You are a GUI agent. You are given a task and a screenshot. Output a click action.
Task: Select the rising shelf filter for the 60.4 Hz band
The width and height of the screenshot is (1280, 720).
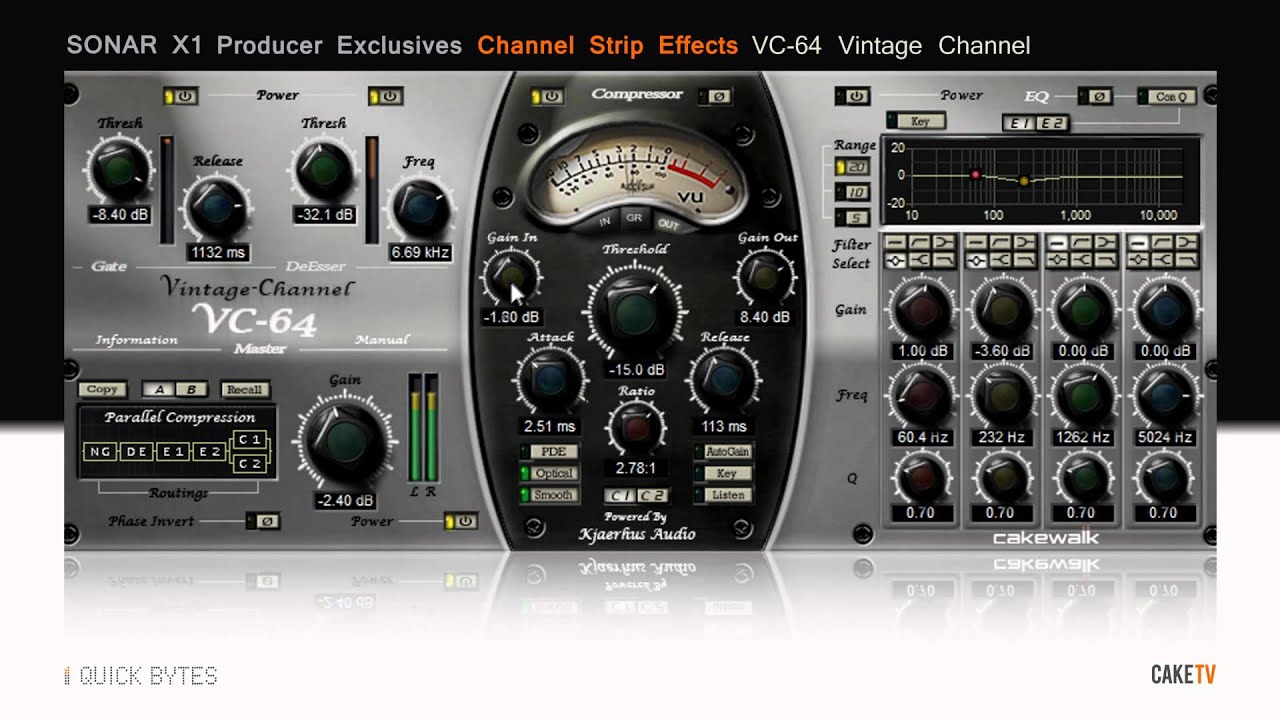tap(920, 242)
